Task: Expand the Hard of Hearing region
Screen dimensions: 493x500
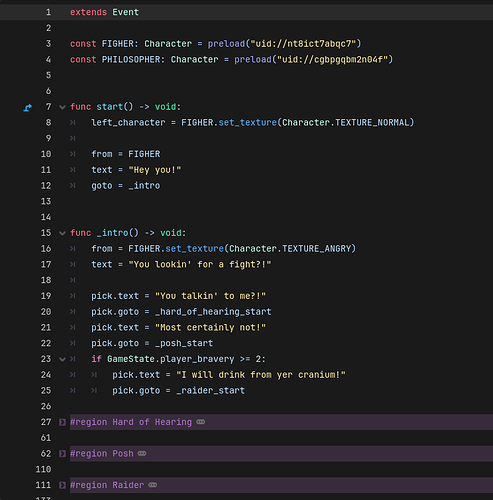Action: 62,422
